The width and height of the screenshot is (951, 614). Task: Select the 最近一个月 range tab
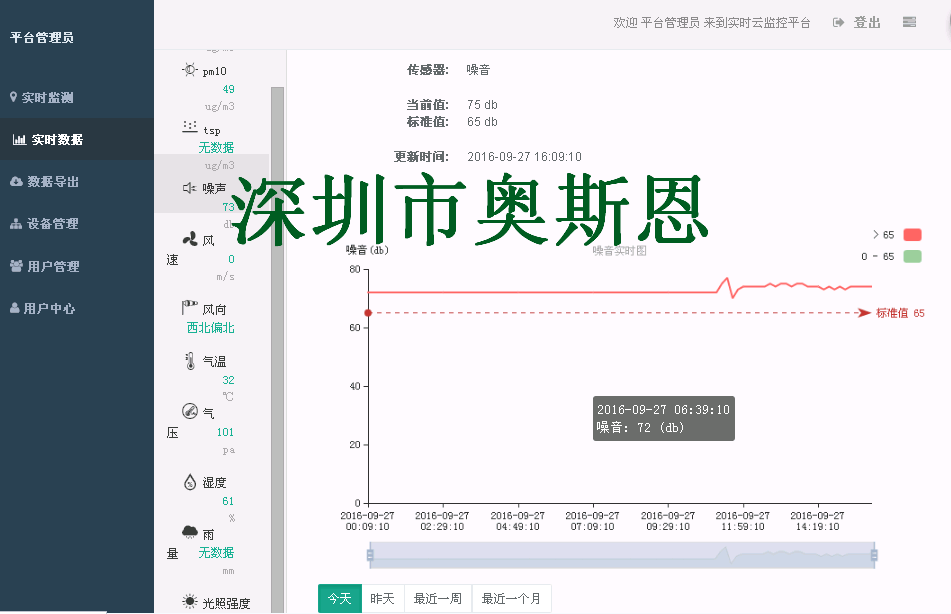point(511,599)
